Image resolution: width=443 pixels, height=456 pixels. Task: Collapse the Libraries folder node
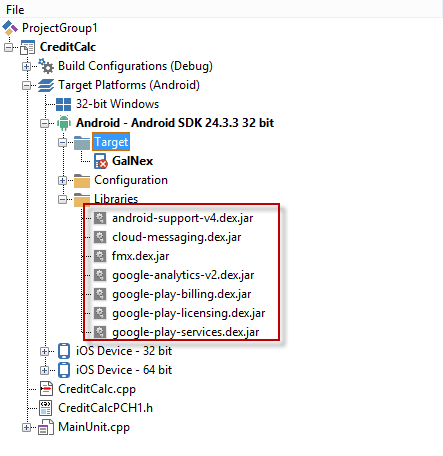pos(62,200)
